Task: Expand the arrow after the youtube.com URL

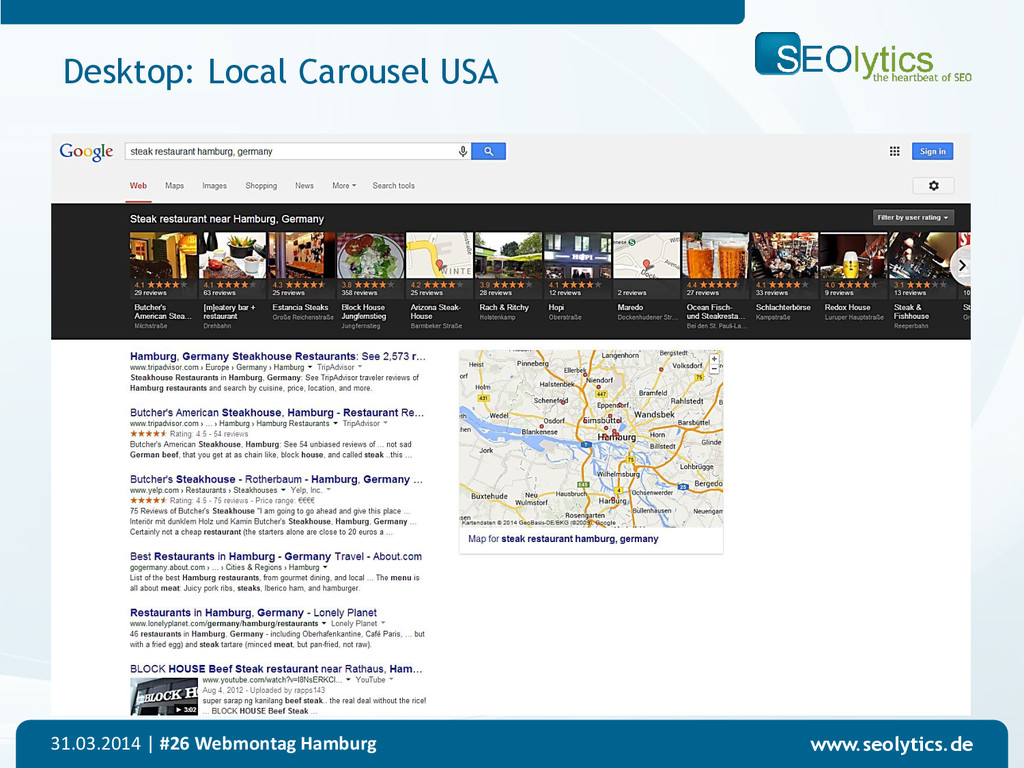Action: [x=348, y=679]
